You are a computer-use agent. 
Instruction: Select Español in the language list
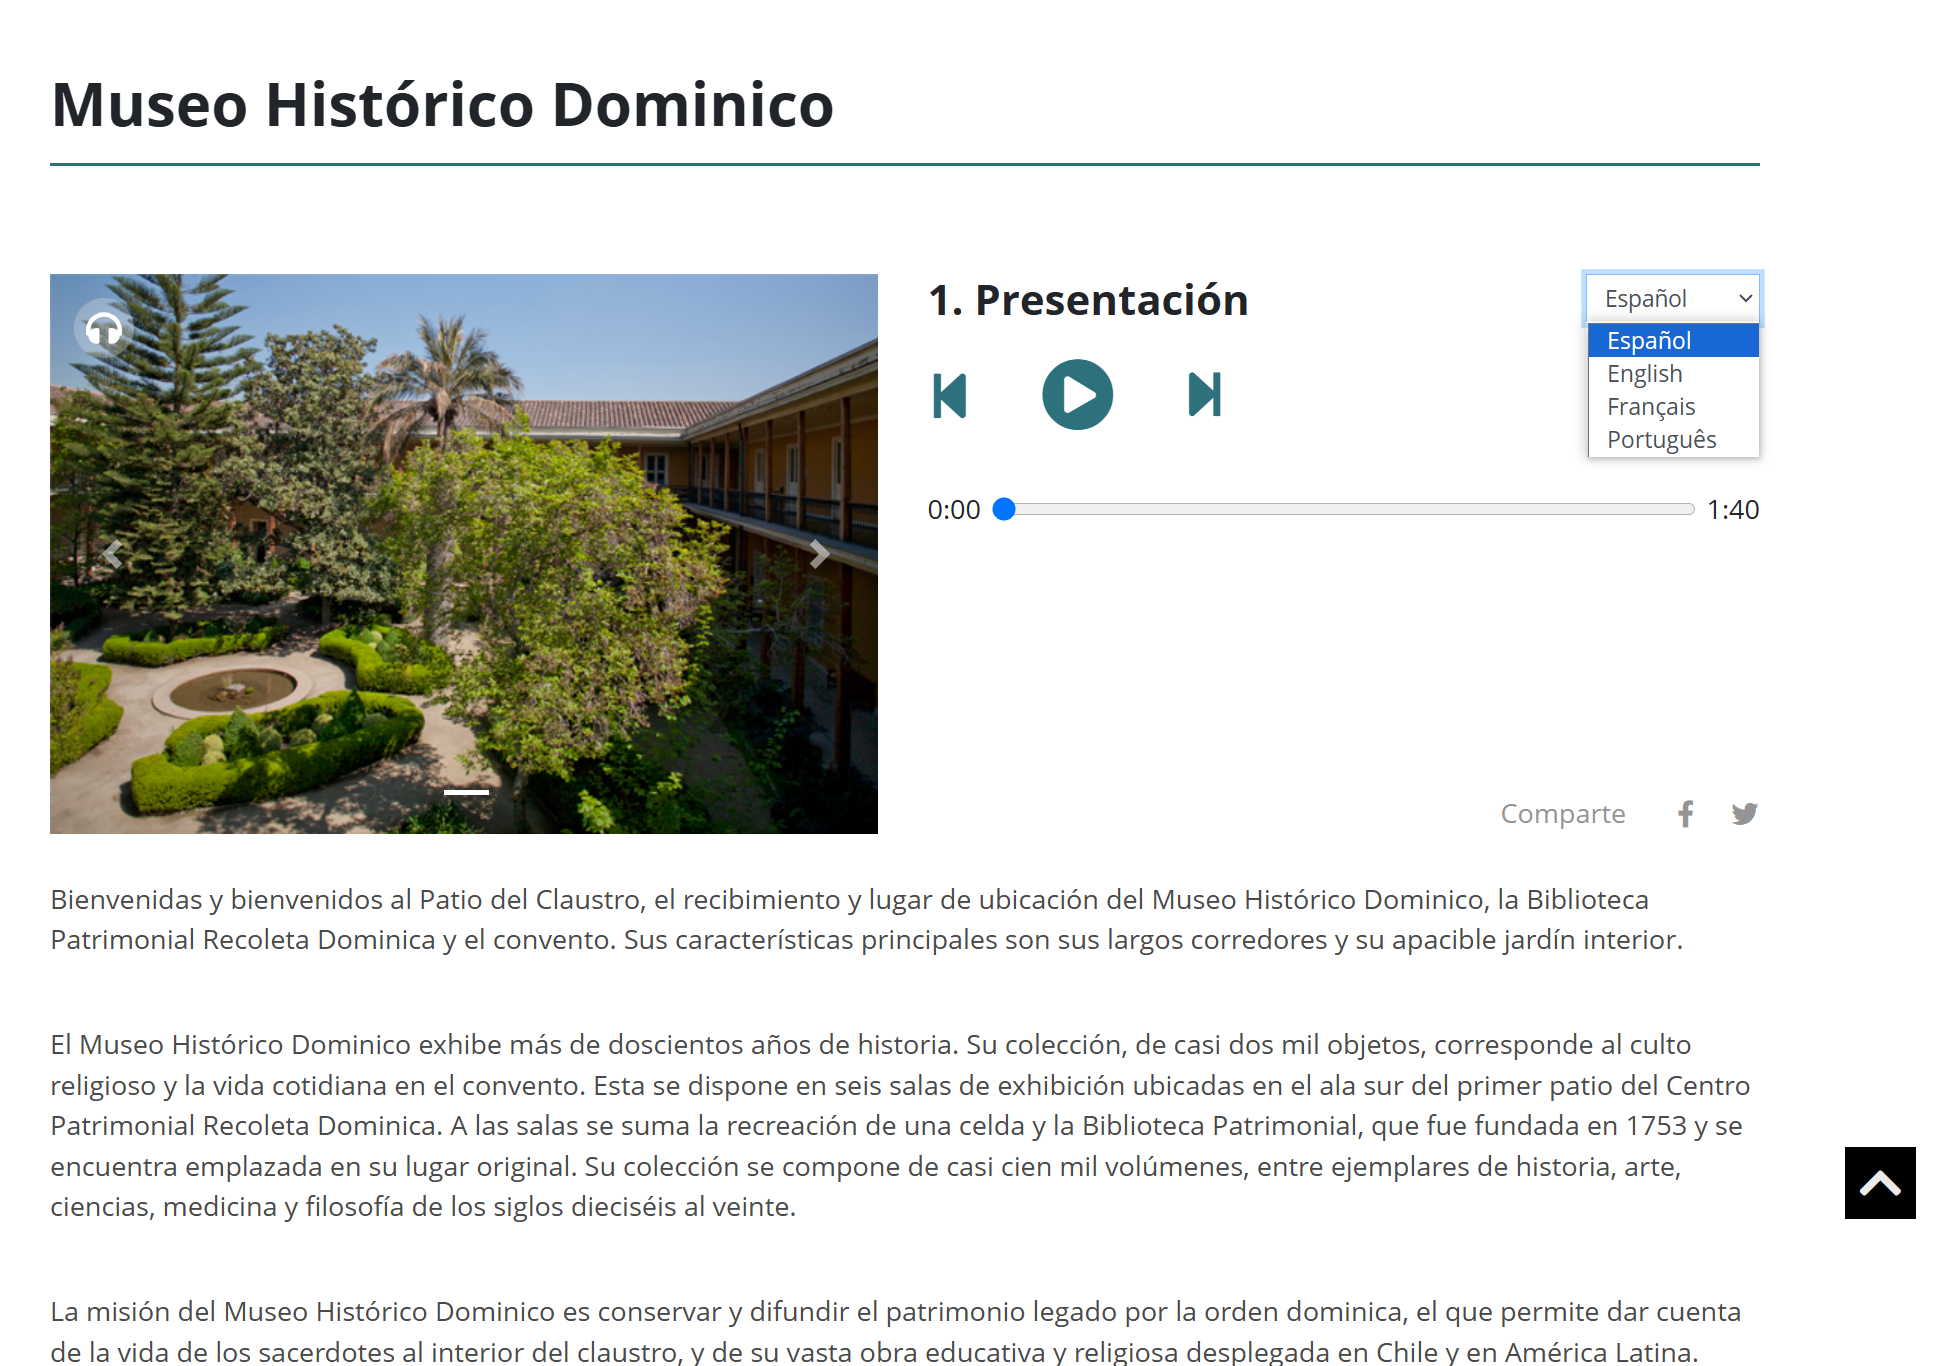tap(1673, 341)
